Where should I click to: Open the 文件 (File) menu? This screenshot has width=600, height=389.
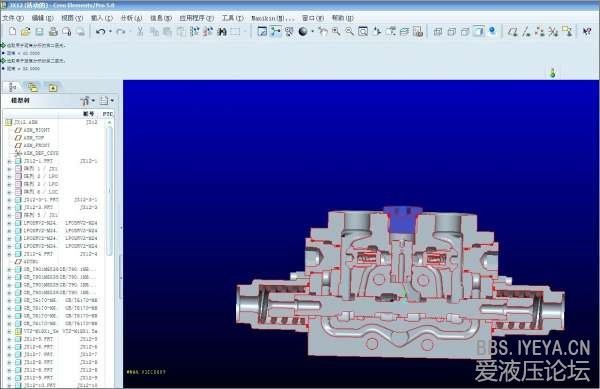coord(12,18)
